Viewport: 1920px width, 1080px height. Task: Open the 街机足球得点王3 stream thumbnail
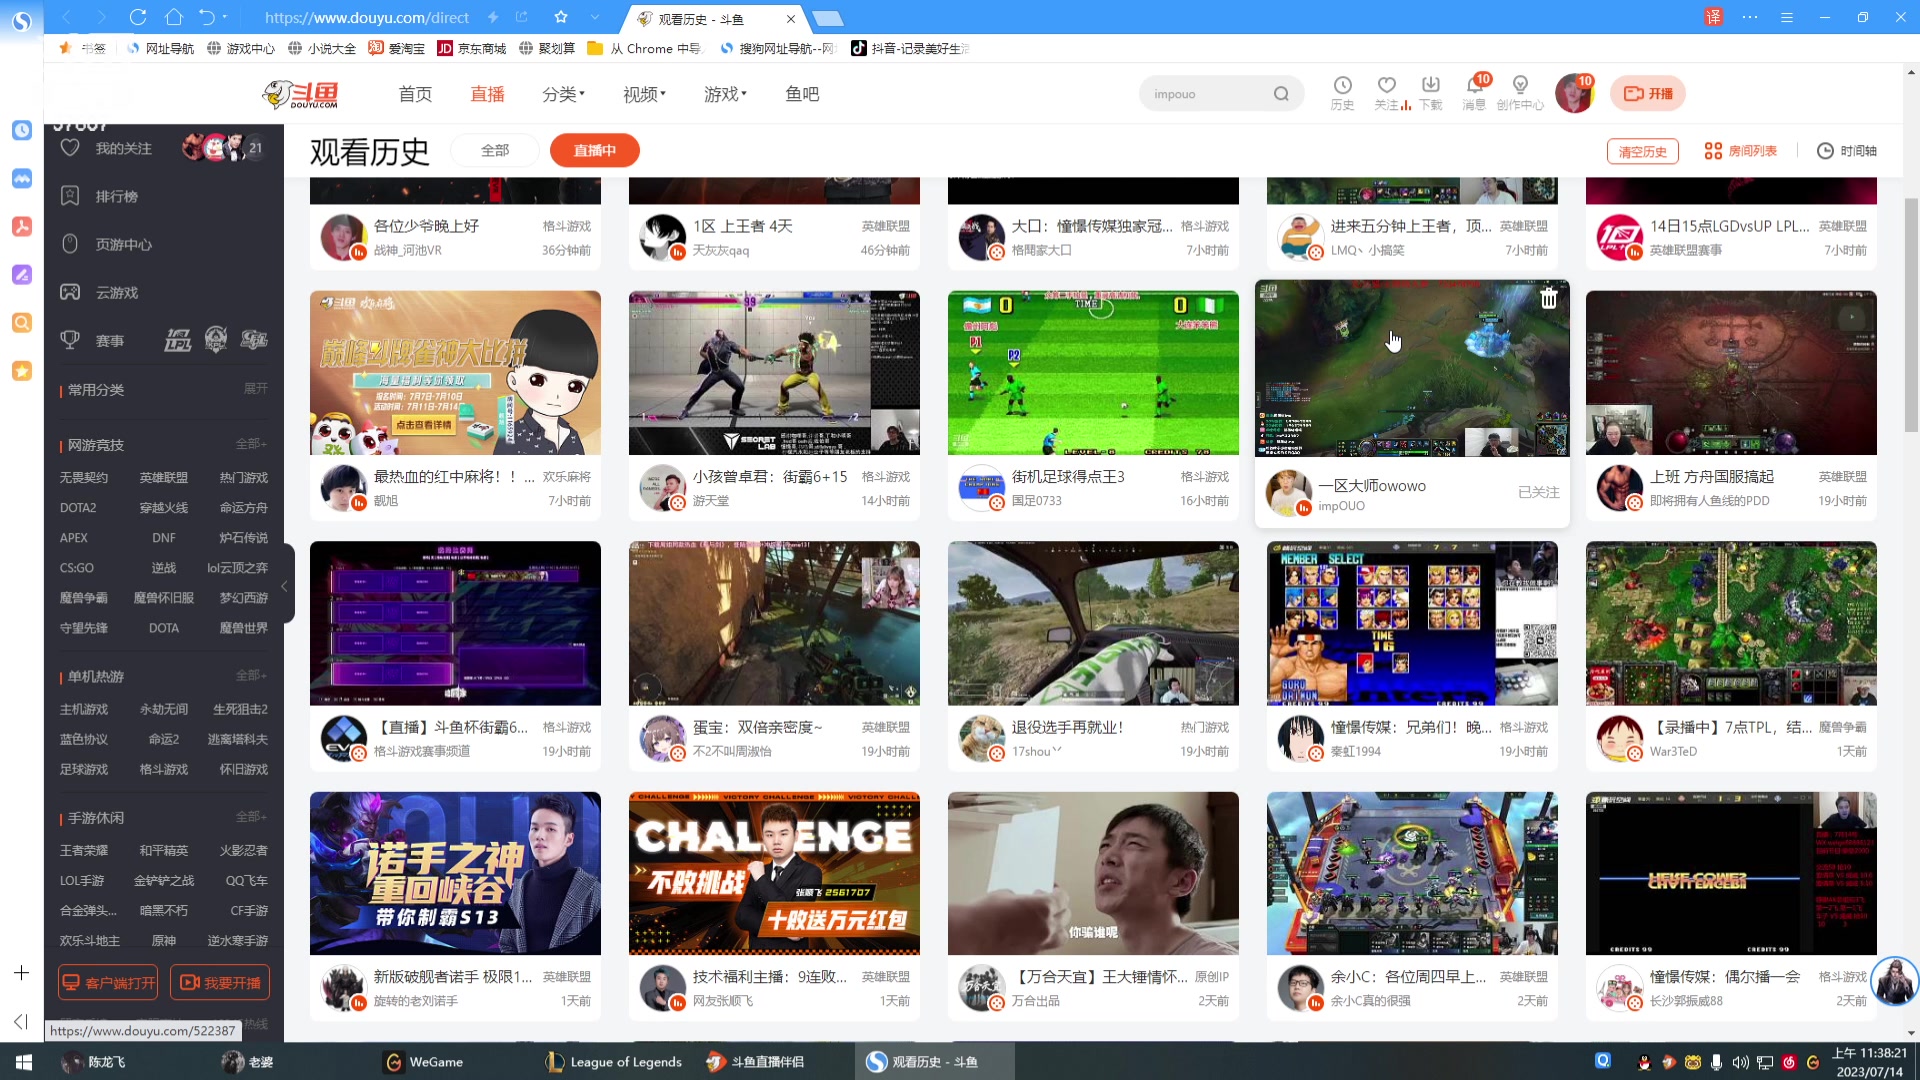tap(1093, 373)
